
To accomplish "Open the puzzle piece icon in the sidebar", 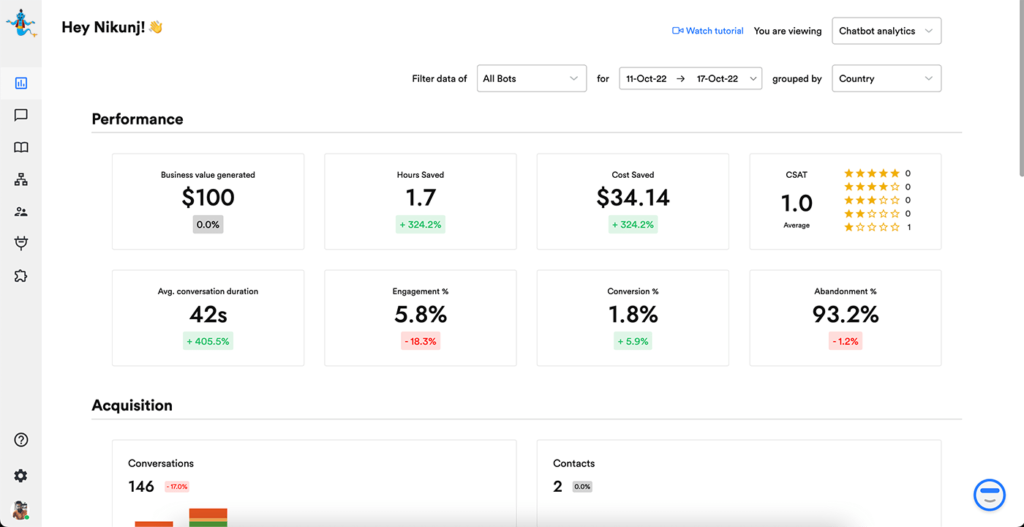I will tap(21, 276).
